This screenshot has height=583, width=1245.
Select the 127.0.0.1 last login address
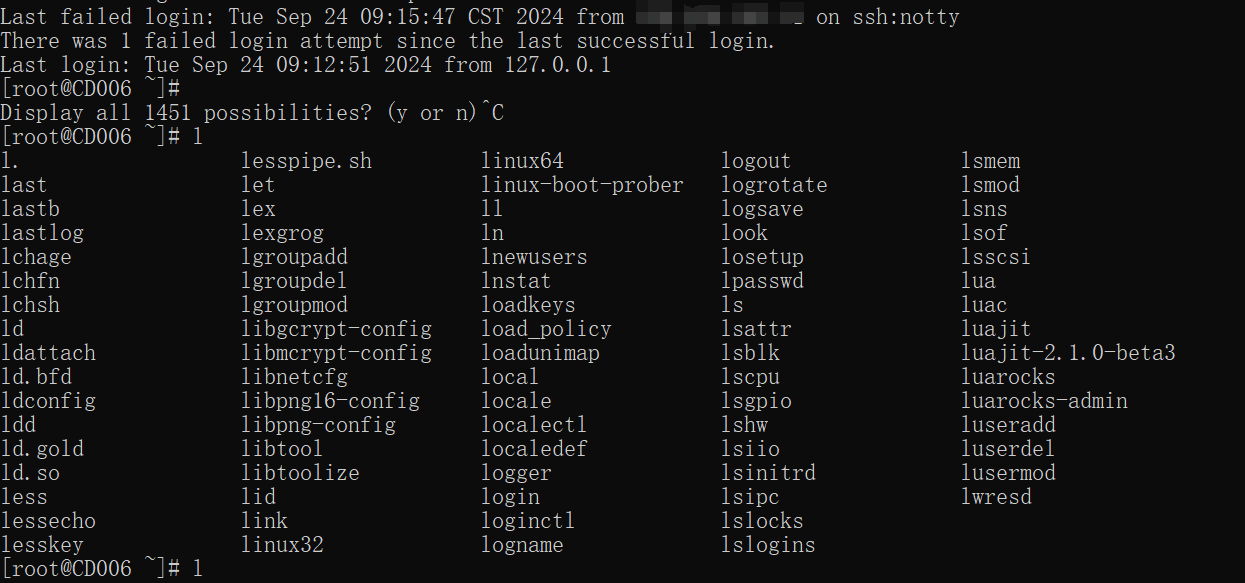click(x=557, y=65)
